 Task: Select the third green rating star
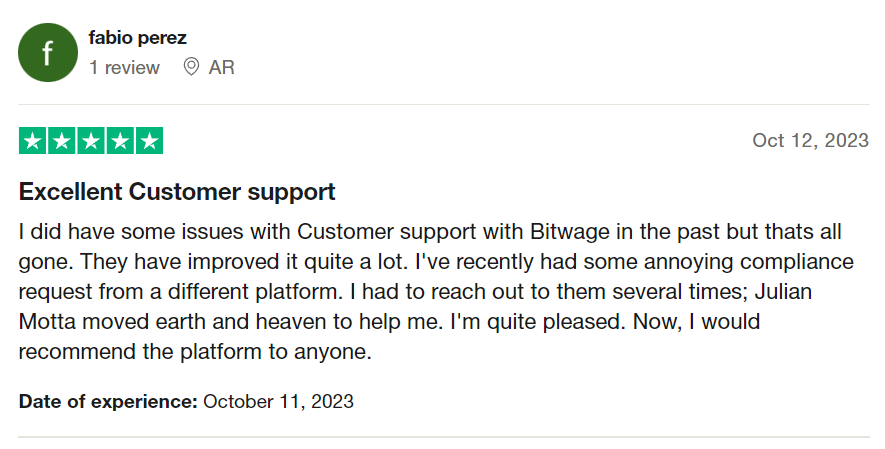(91, 141)
